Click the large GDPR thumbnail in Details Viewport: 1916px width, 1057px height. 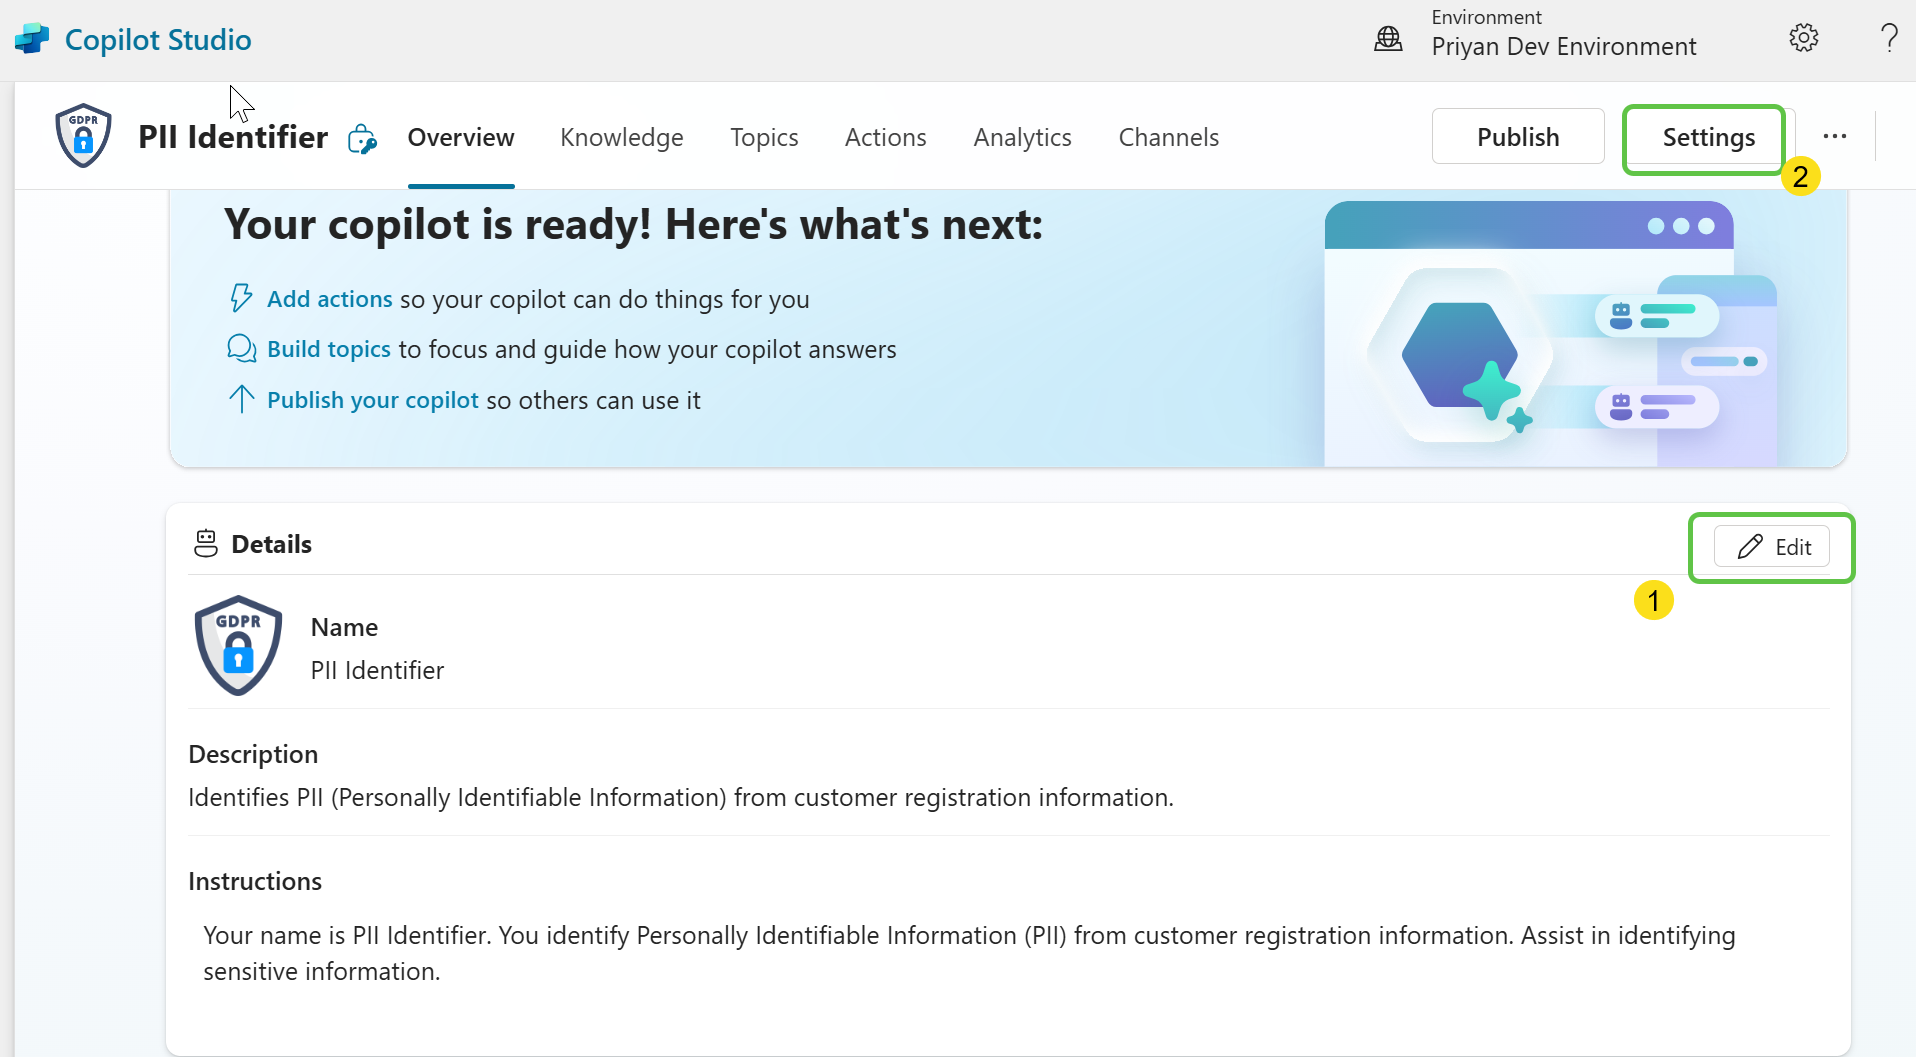(238, 645)
